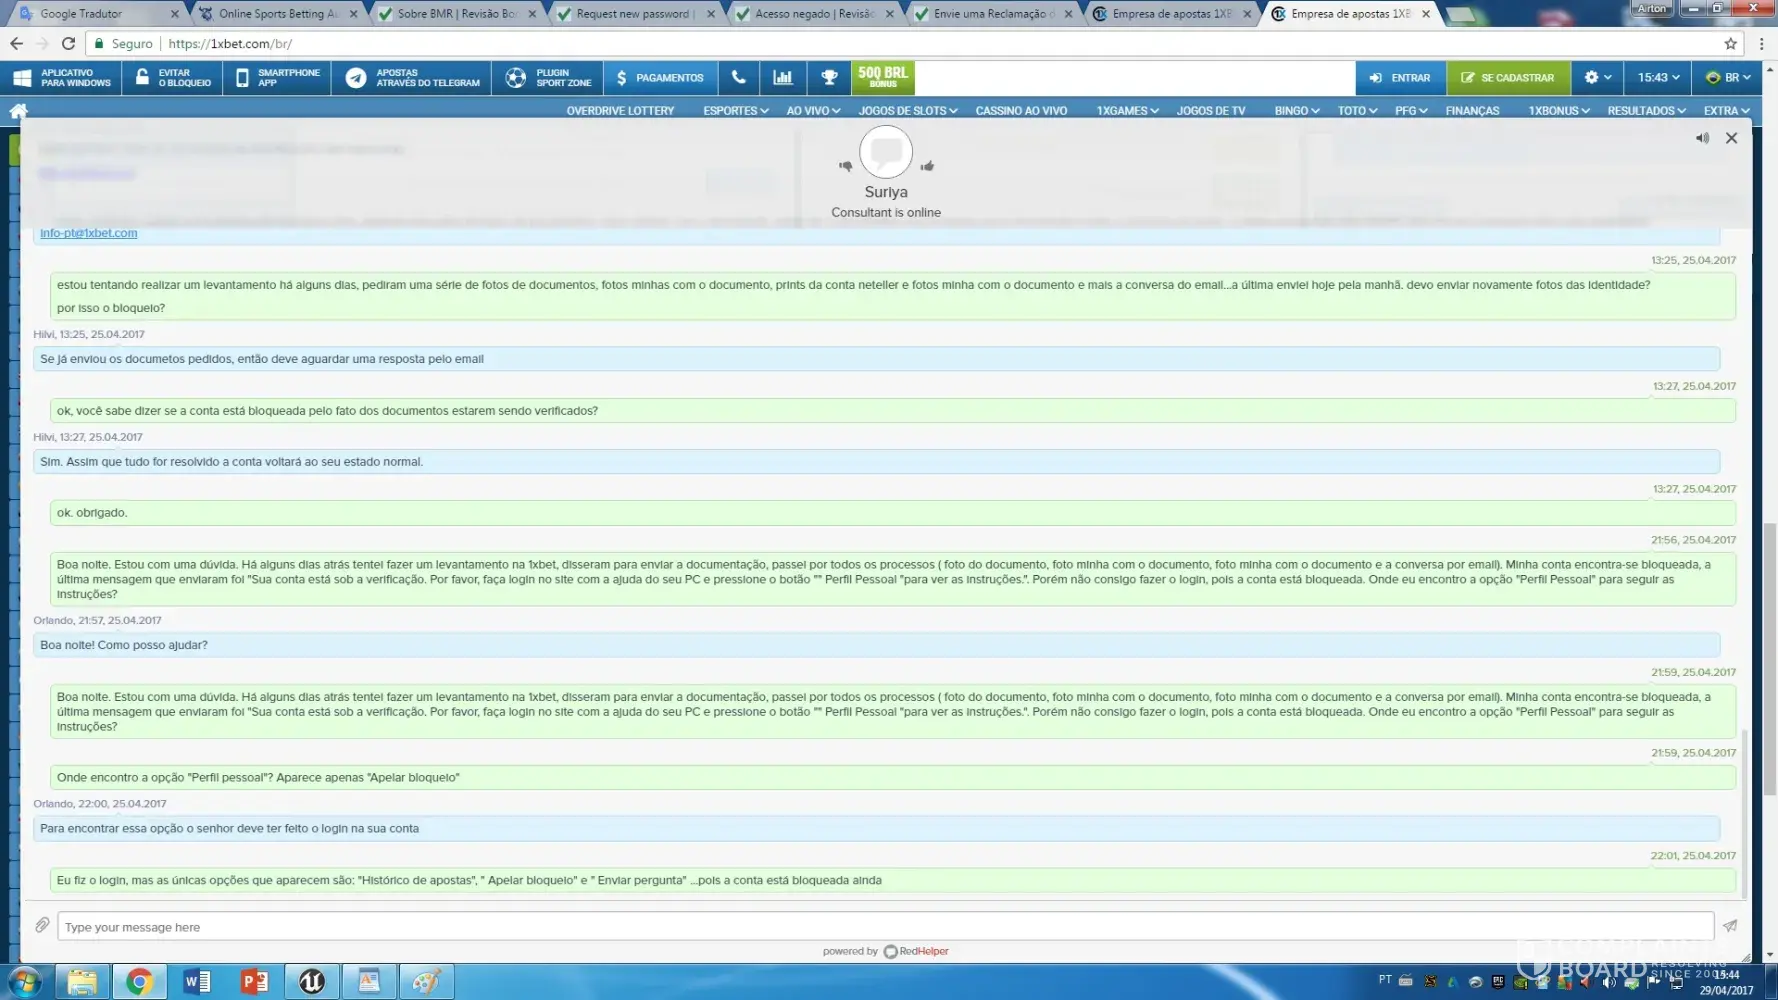Open Smartphone App page

pyautogui.click(x=277, y=78)
